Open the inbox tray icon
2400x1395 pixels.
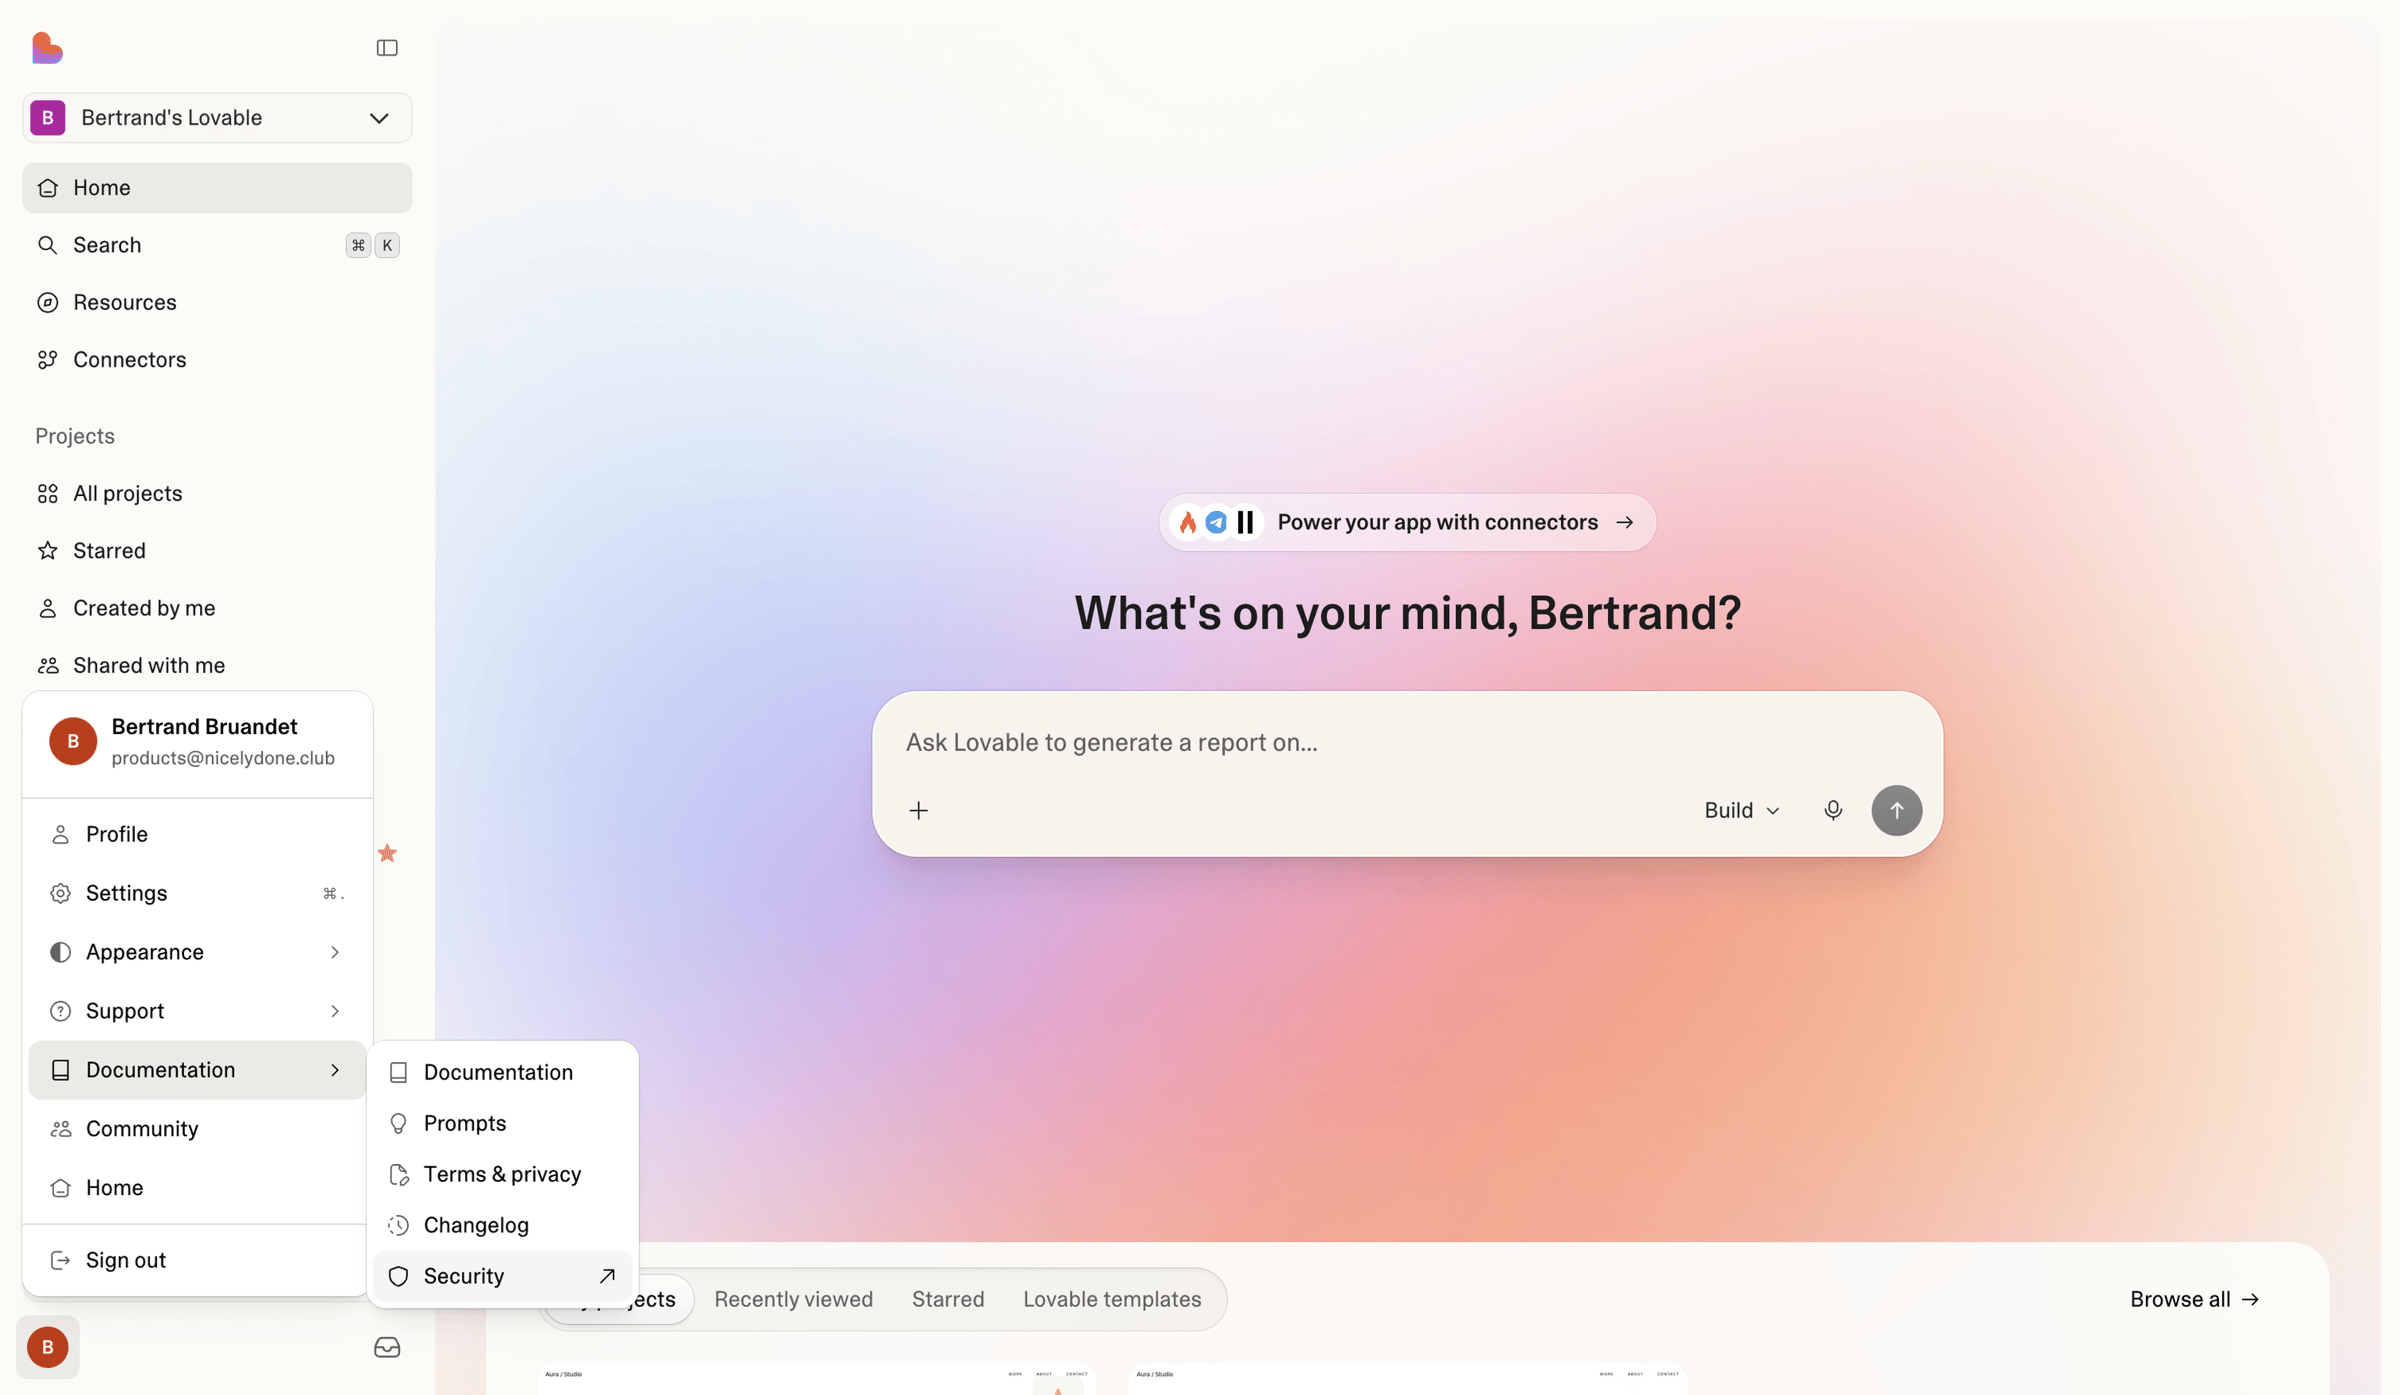point(387,1347)
